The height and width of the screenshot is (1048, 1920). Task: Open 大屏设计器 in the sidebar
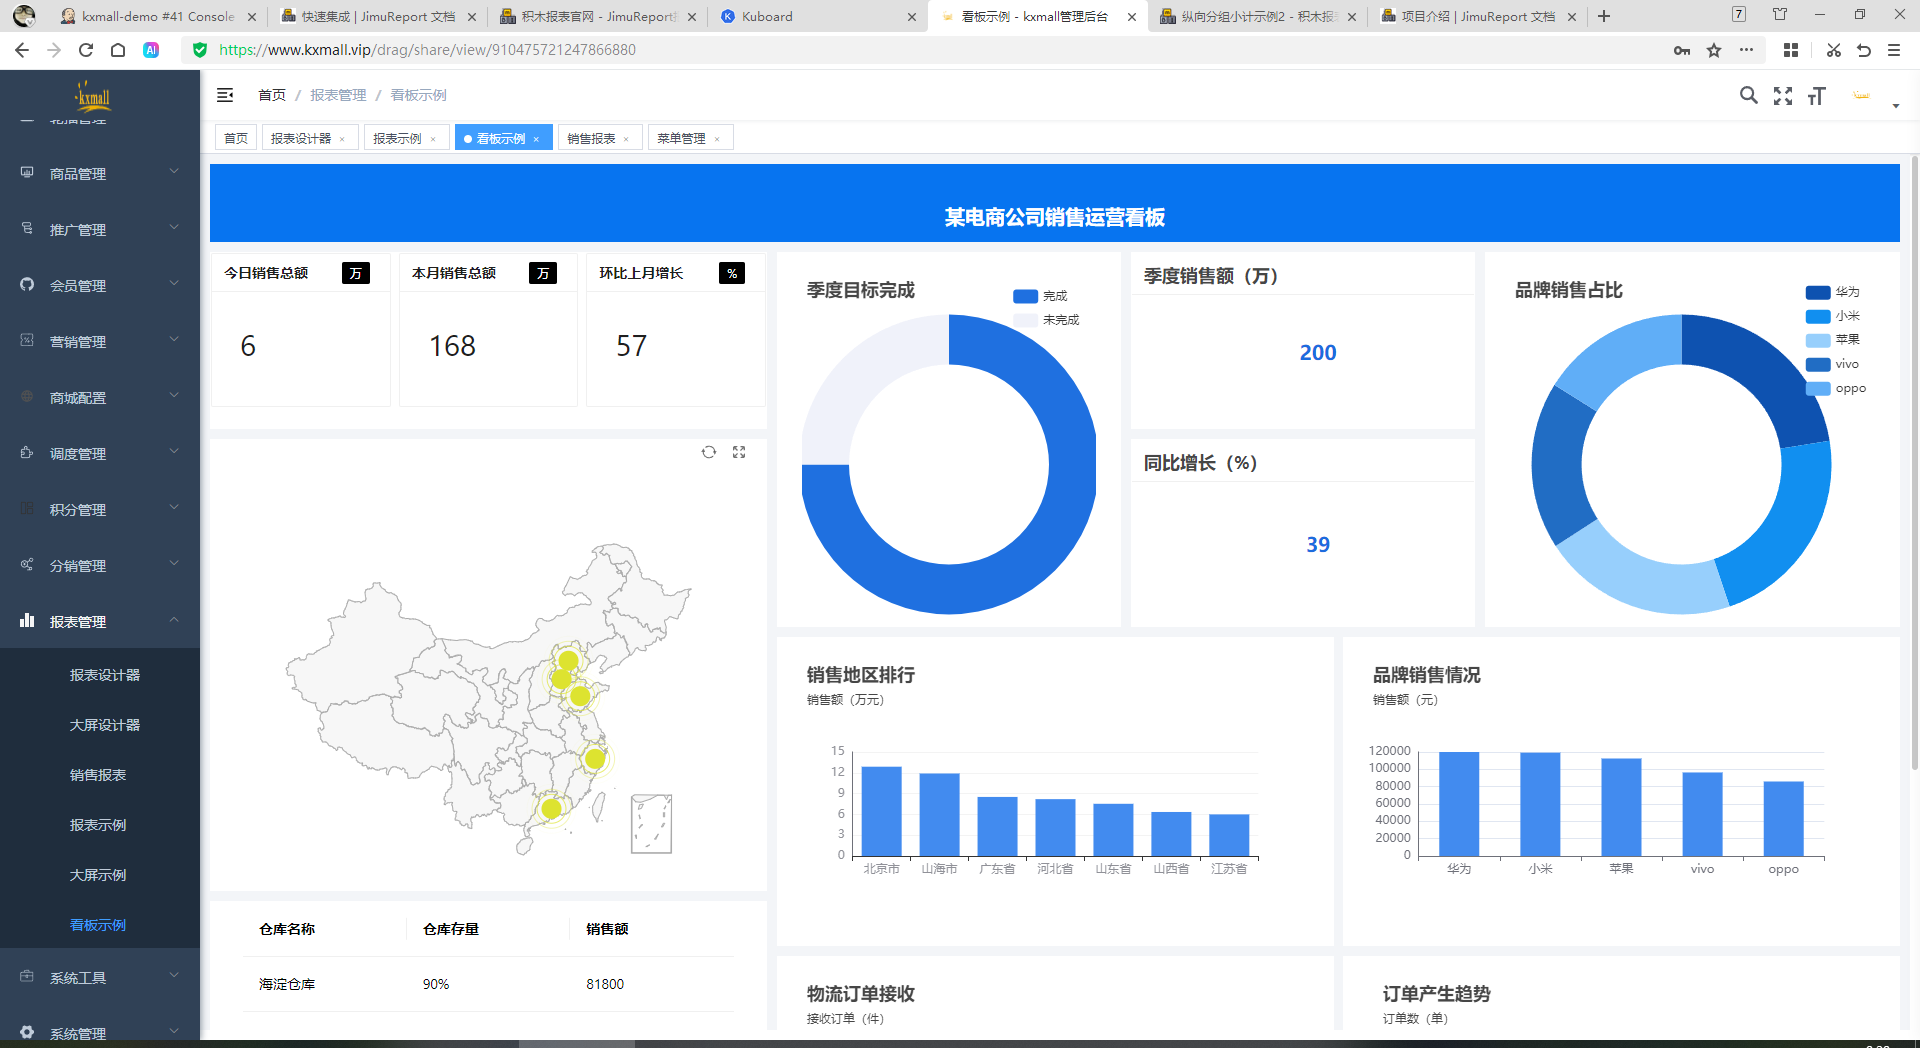tap(105, 725)
